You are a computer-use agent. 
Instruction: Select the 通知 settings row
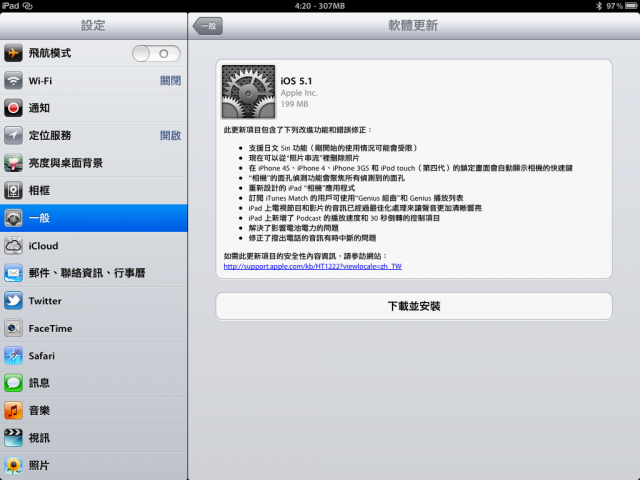click(93, 108)
